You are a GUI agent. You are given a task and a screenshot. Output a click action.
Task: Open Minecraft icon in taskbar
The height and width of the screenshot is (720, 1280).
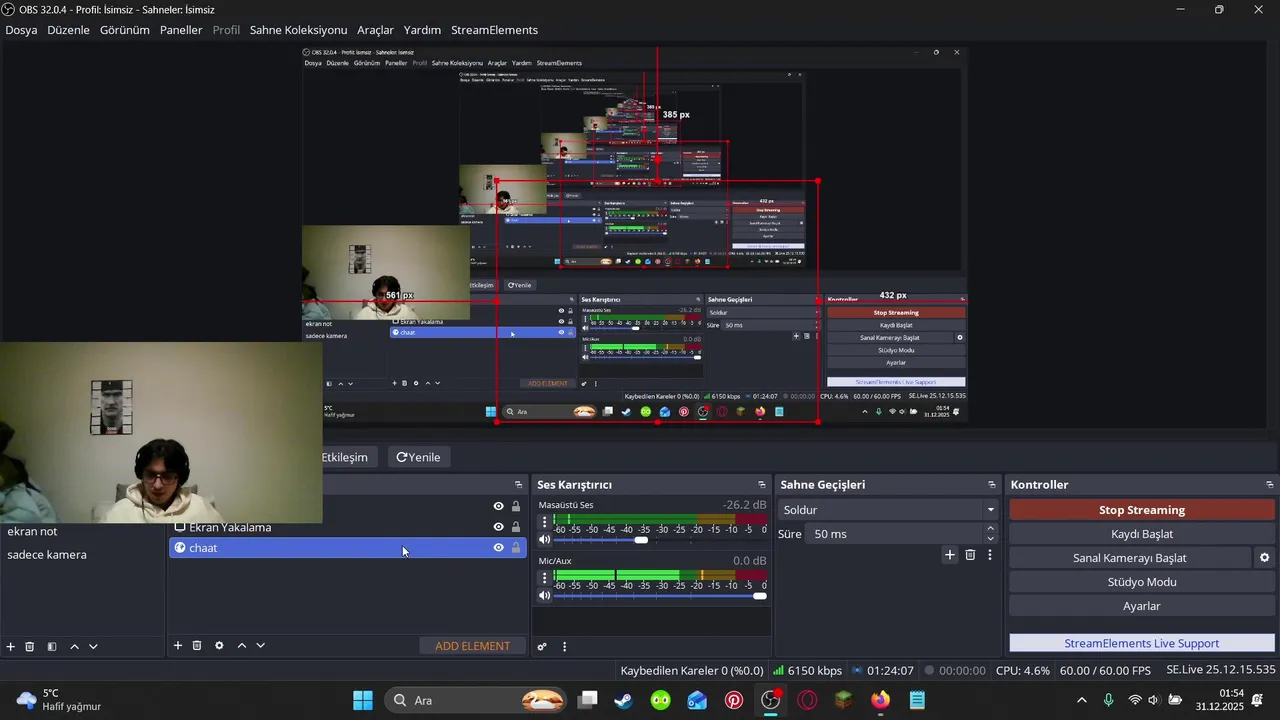tap(843, 700)
